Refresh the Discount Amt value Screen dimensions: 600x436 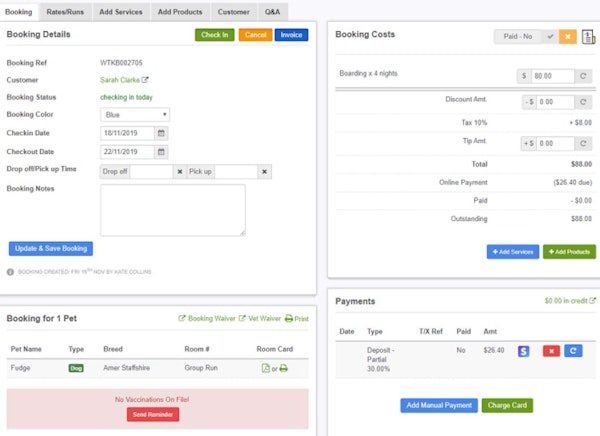pos(583,102)
